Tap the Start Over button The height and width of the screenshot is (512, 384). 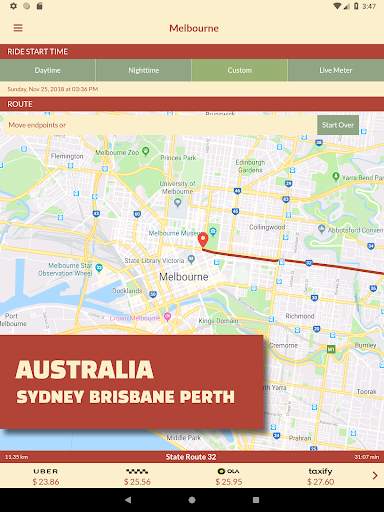pyautogui.click(x=338, y=125)
